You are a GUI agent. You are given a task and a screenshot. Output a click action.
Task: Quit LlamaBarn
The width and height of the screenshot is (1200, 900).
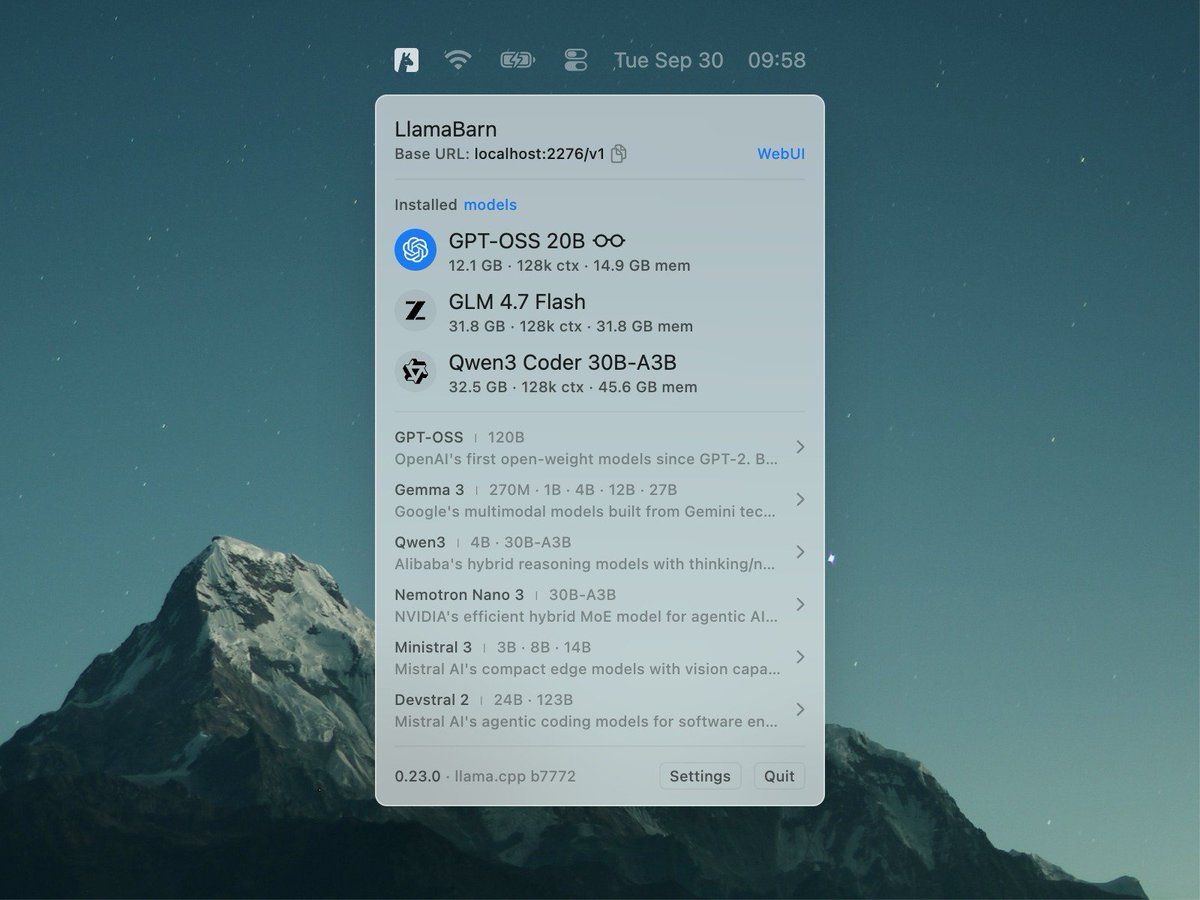(779, 776)
